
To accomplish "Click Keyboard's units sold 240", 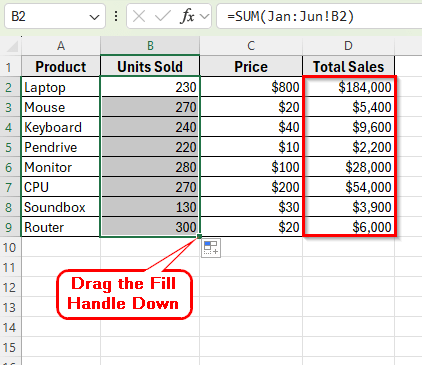I will click(150, 127).
